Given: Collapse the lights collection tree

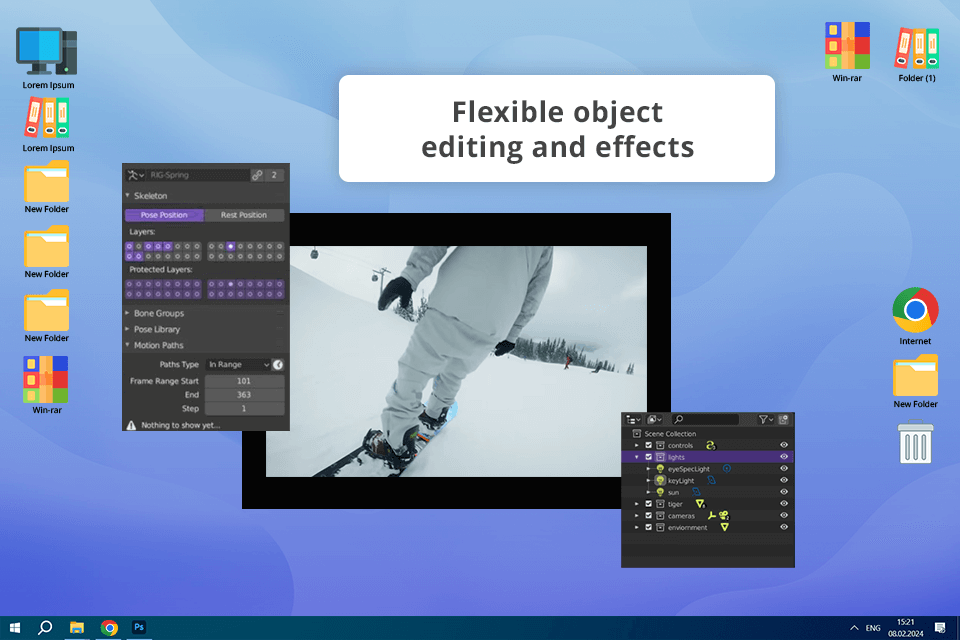Looking at the screenshot, I should pos(637,457).
